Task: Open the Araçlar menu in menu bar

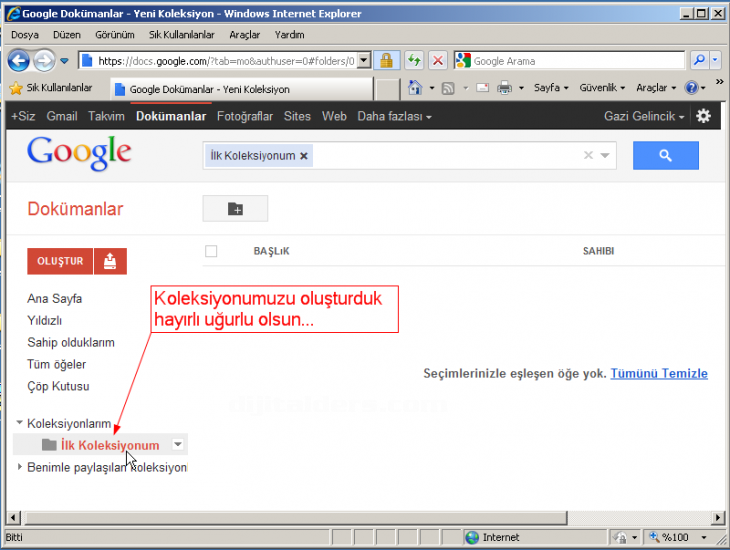Action: (245, 34)
